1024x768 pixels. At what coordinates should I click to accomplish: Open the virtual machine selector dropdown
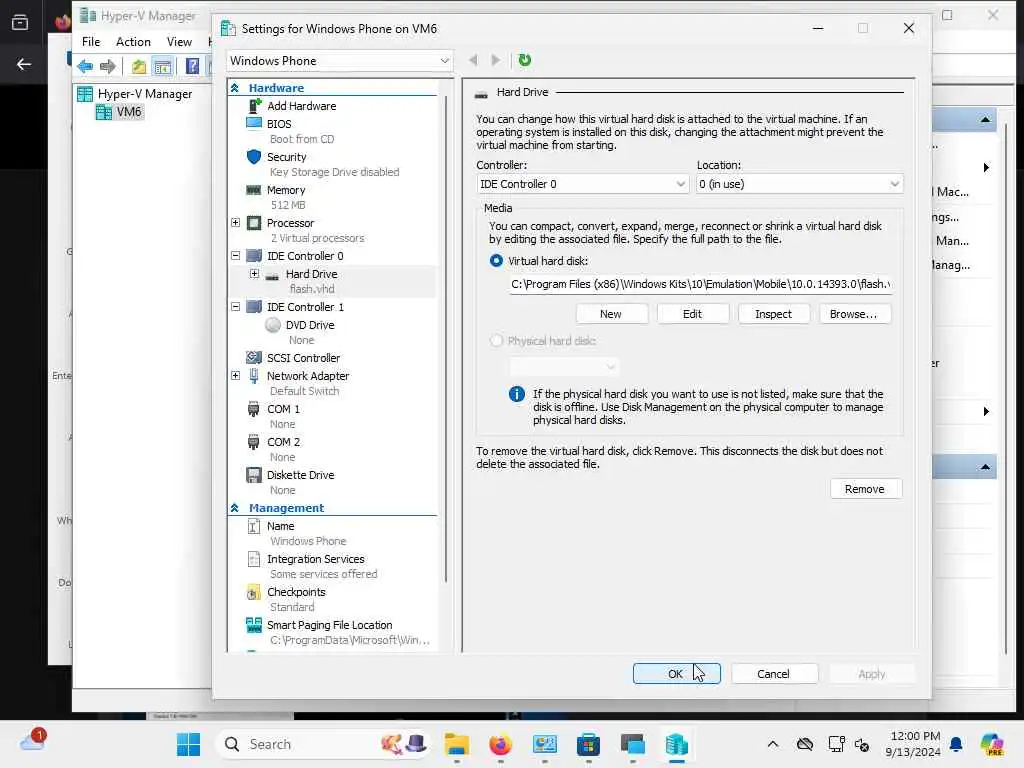point(340,61)
